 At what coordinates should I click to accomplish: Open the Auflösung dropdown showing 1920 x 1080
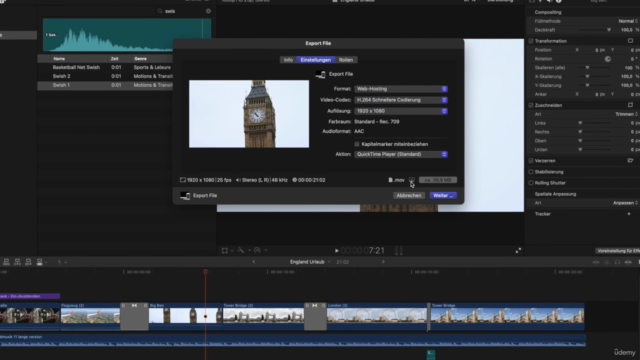(401, 111)
